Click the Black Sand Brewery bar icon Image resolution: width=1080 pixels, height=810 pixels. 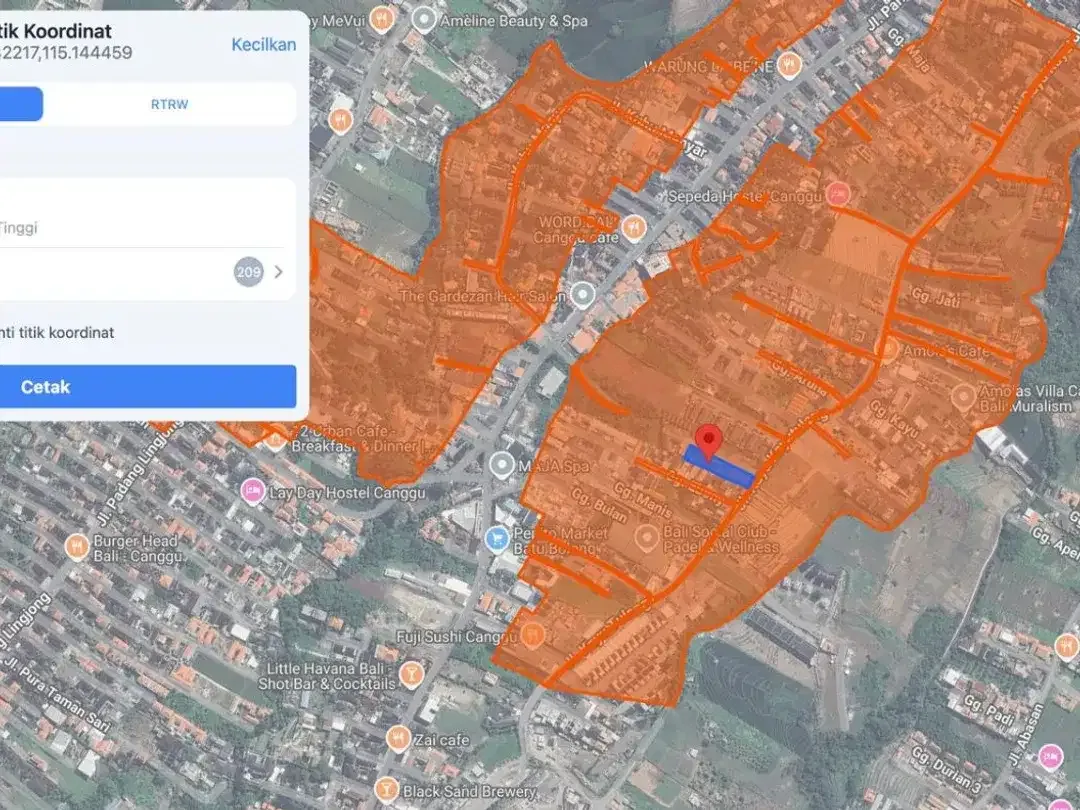click(x=386, y=789)
